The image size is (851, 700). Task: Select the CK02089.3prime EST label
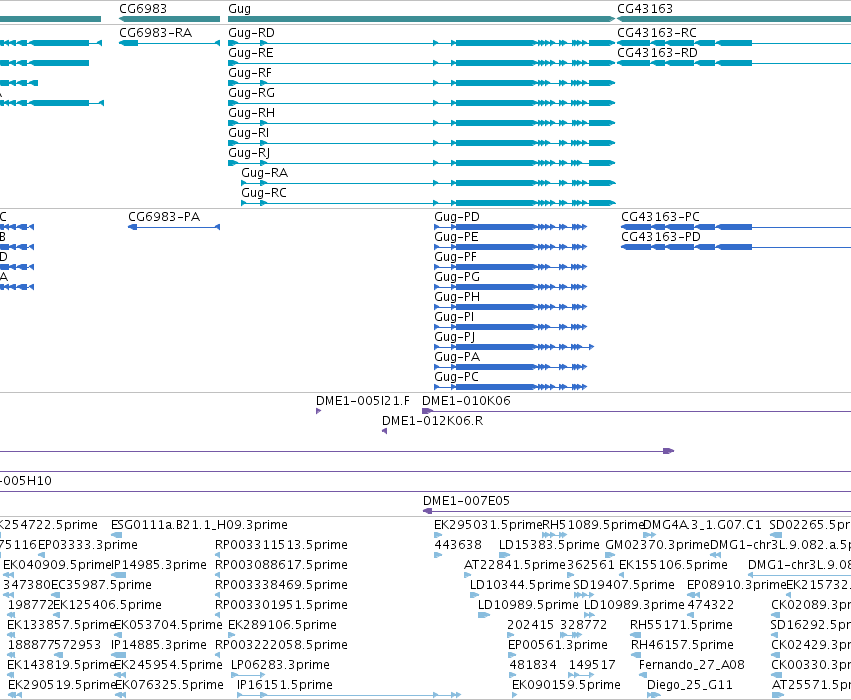811,605
